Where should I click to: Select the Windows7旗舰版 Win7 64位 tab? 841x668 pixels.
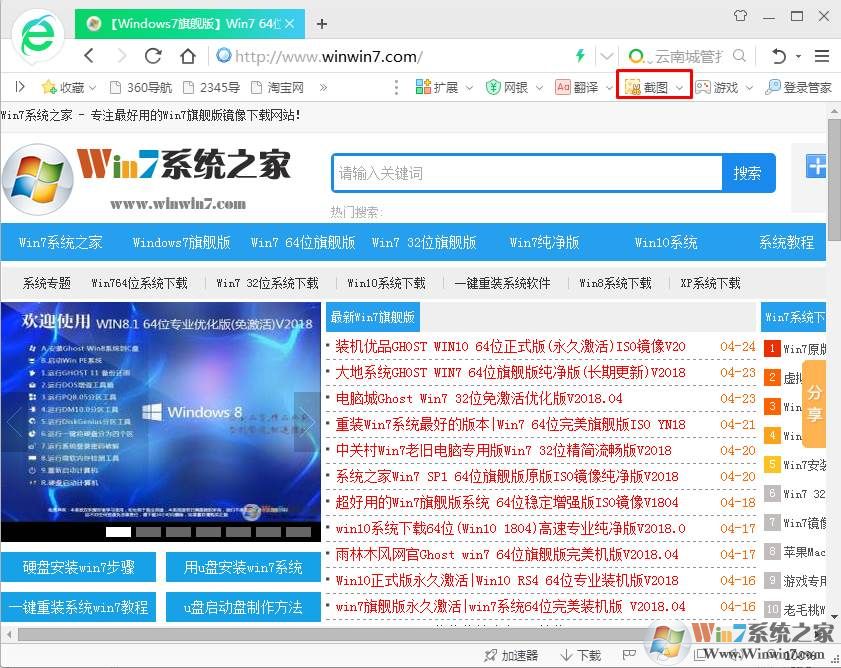(190, 24)
